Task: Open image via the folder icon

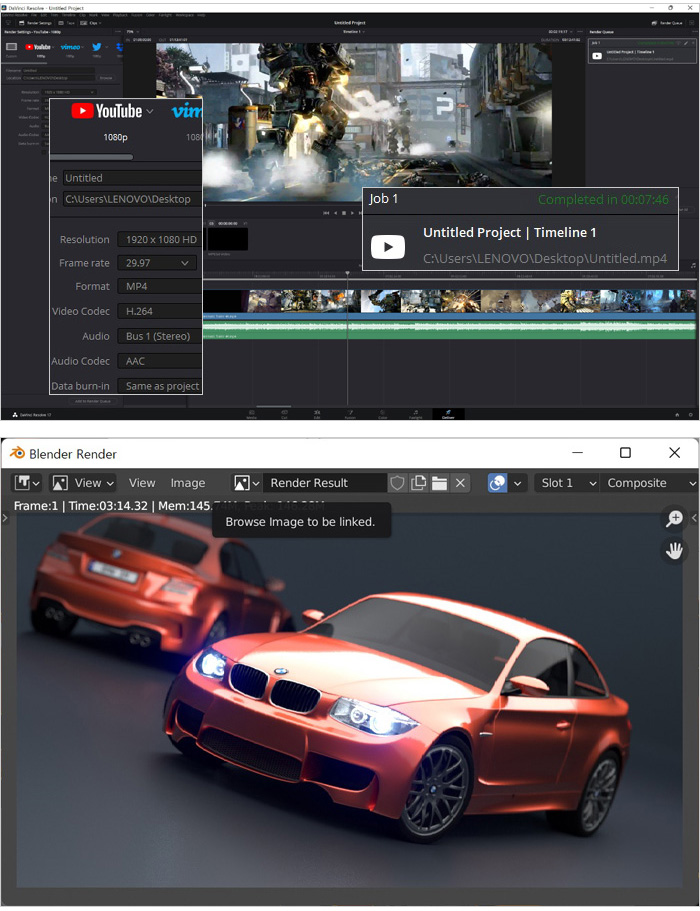Action: tap(439, 483)
